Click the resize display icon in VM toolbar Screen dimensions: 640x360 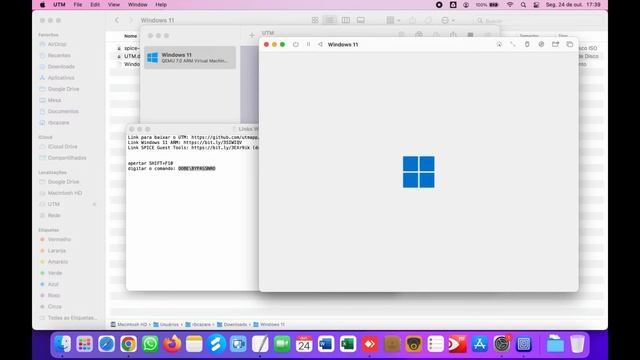(513, 44)
